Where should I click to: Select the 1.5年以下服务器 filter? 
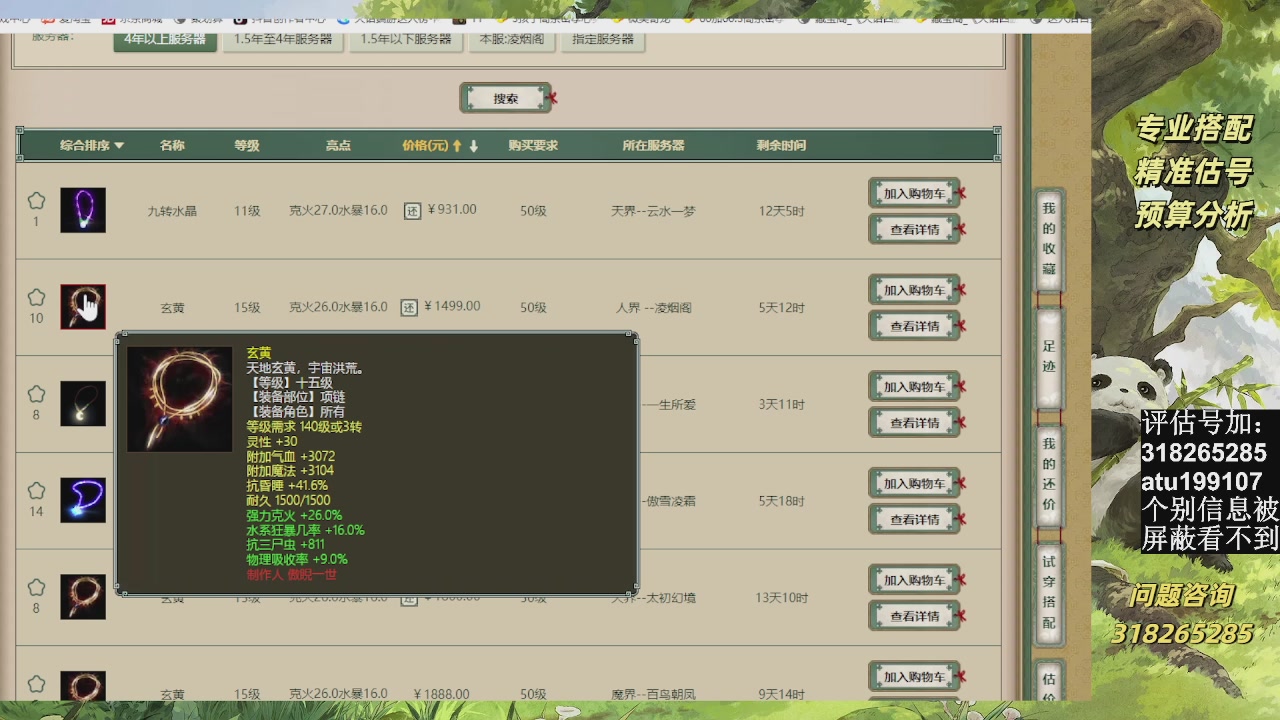(406, 39)
